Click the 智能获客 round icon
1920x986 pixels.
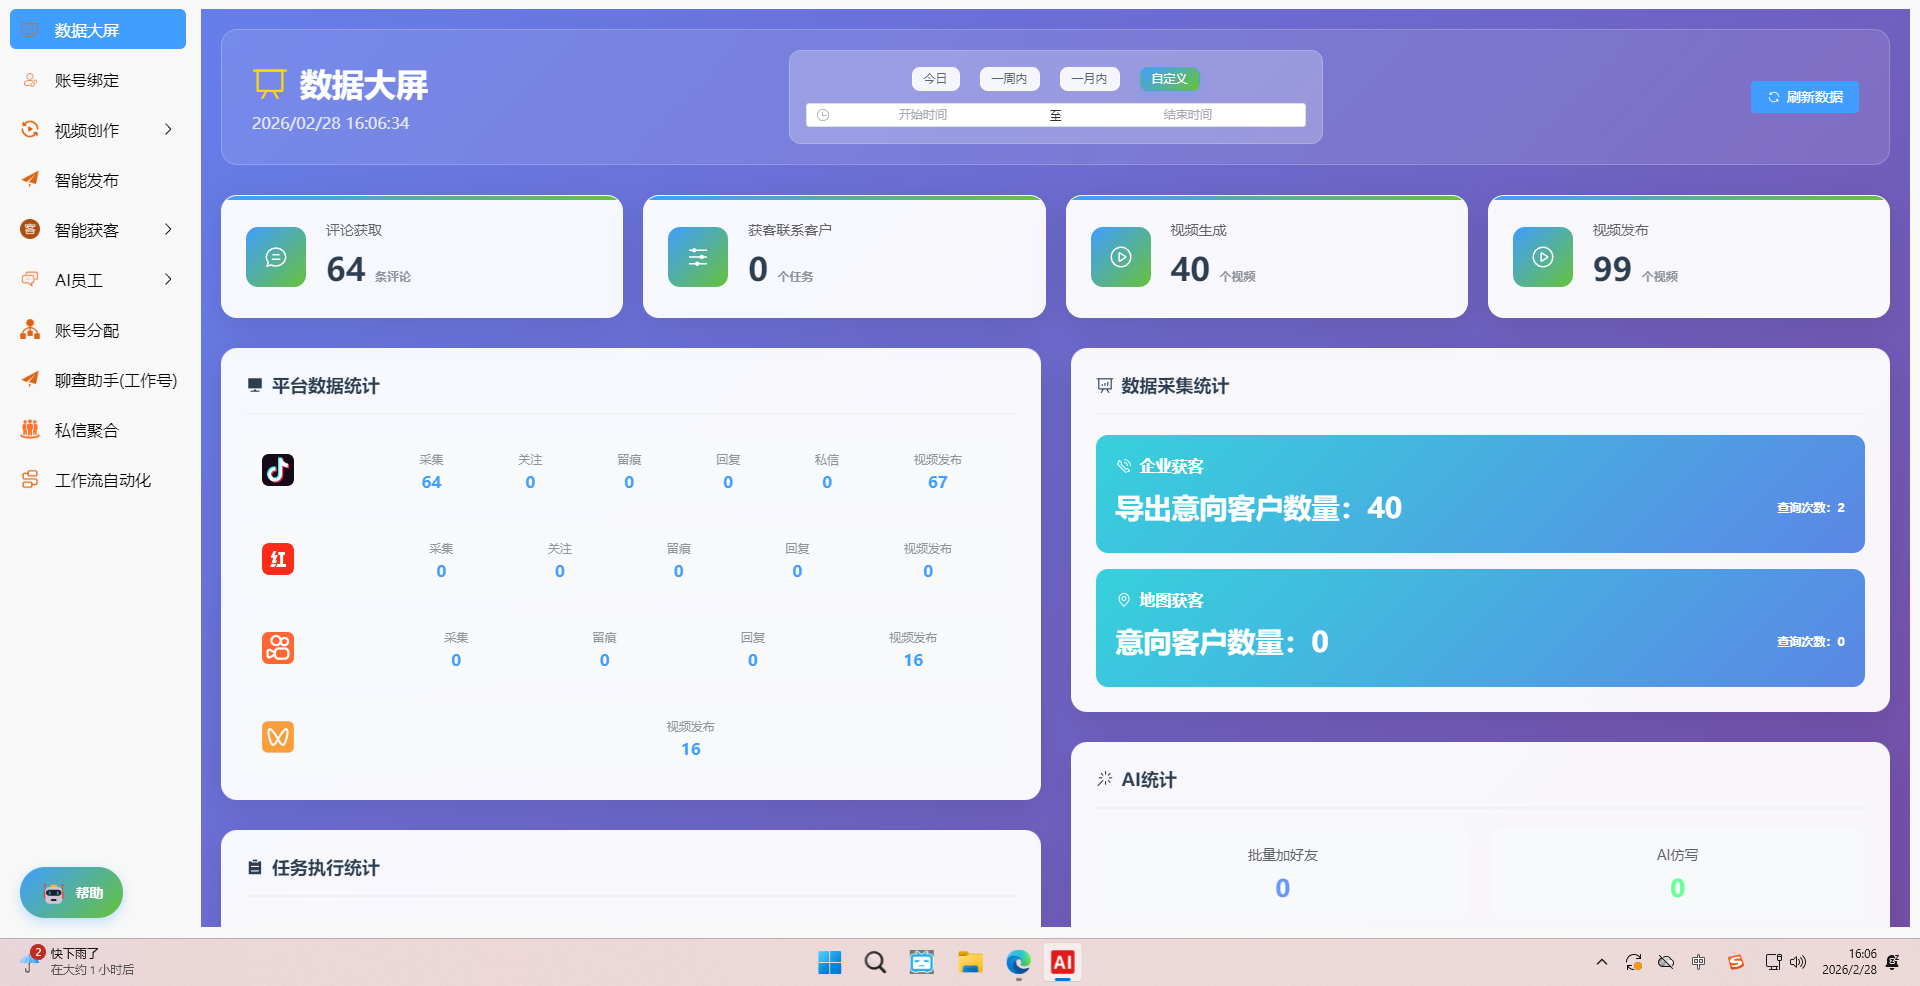[x=30, y=229]
